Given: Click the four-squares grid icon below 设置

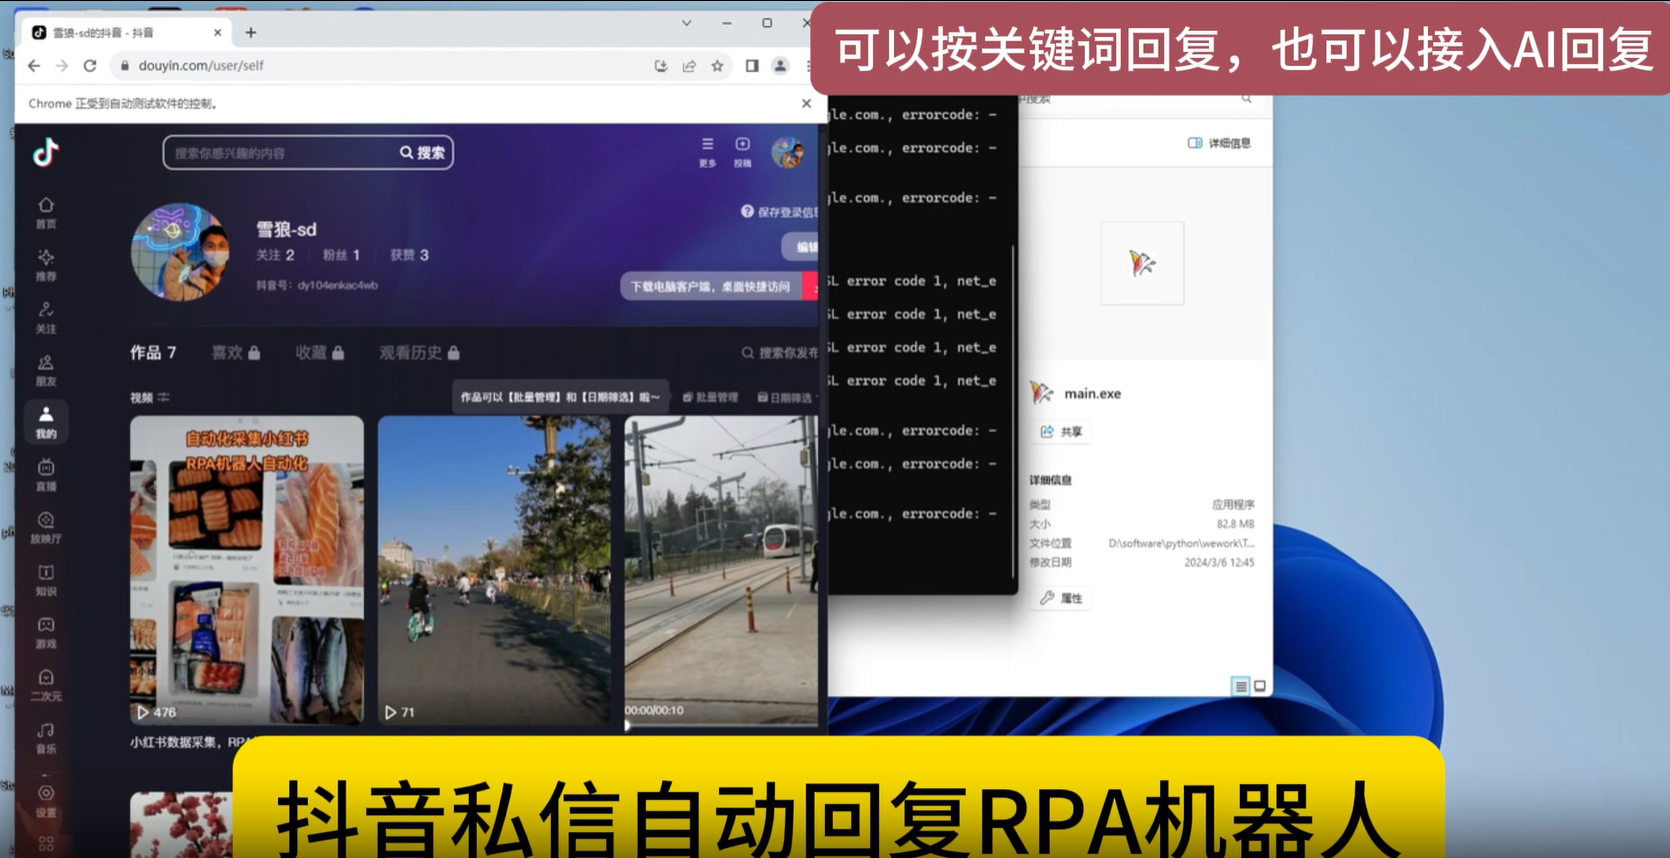Looking at the screenshot, I should (46, 844).
